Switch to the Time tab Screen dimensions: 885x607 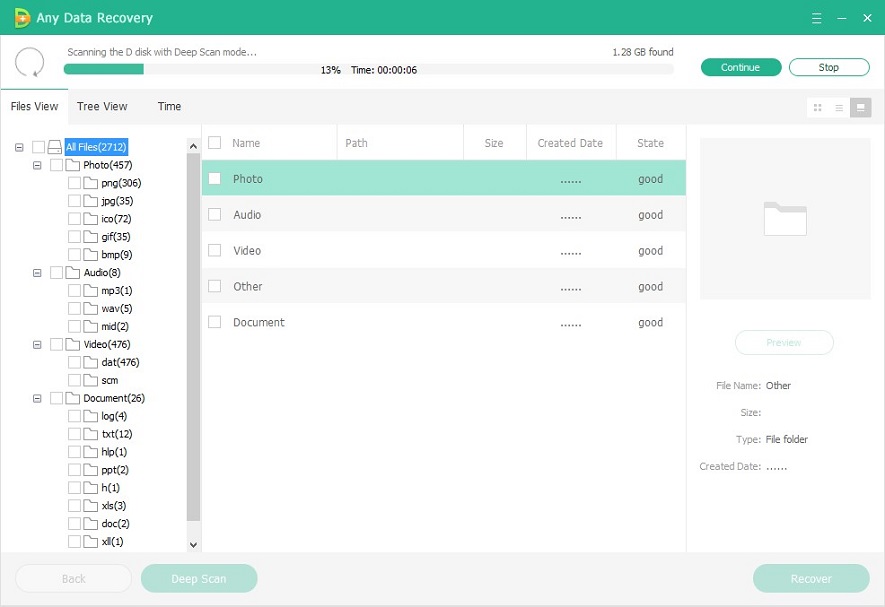pos(169,106)
